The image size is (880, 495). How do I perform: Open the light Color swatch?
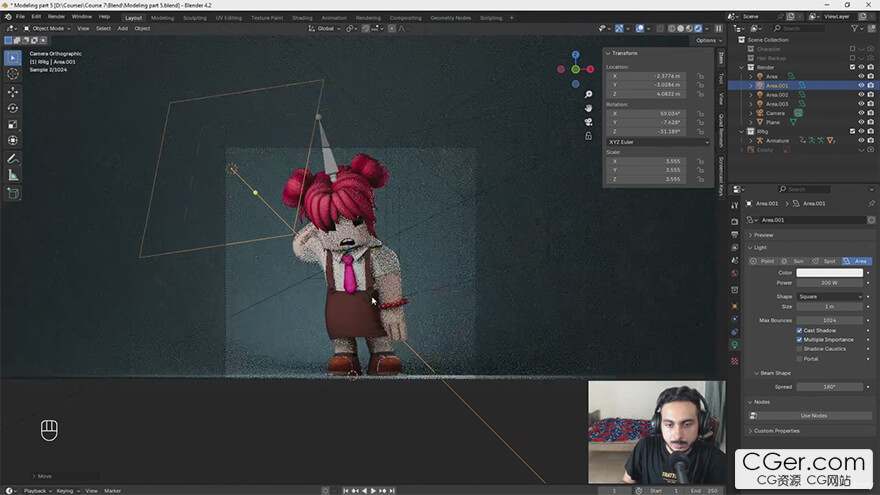pos(829,273)
